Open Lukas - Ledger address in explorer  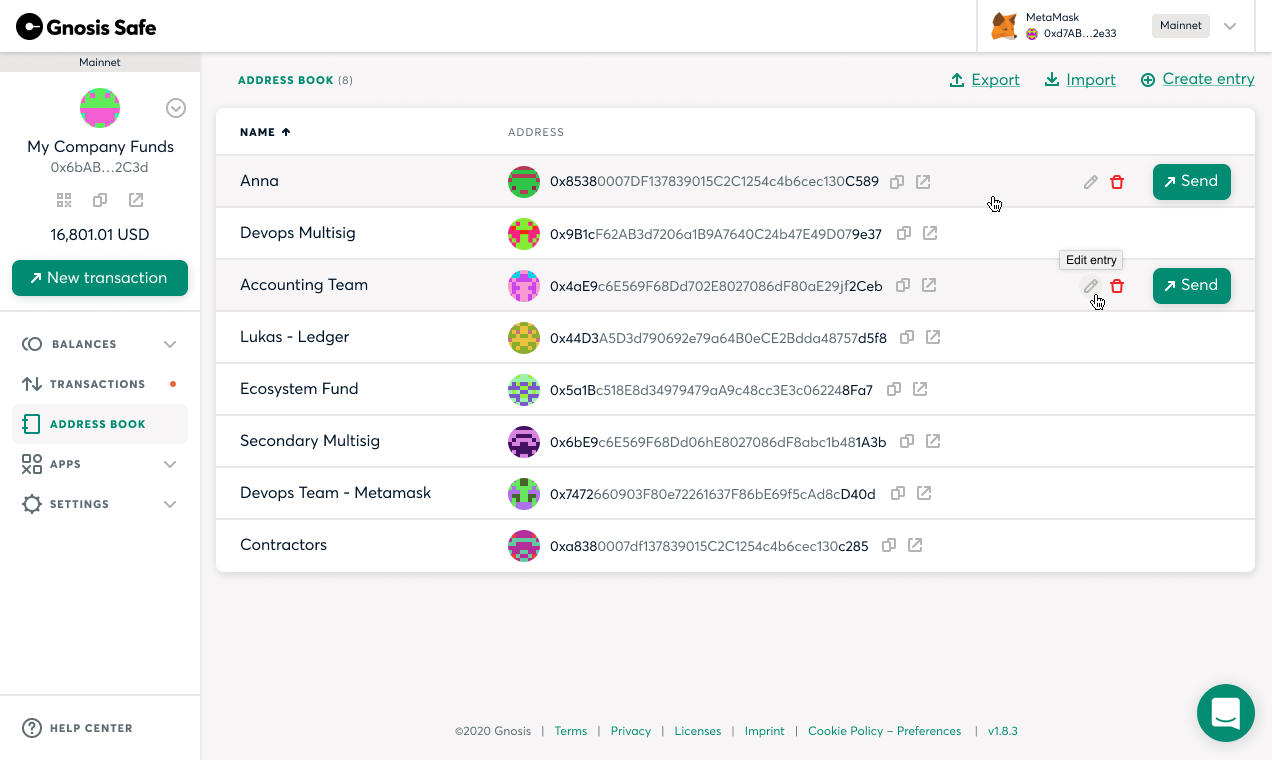(x=933, y=337)
